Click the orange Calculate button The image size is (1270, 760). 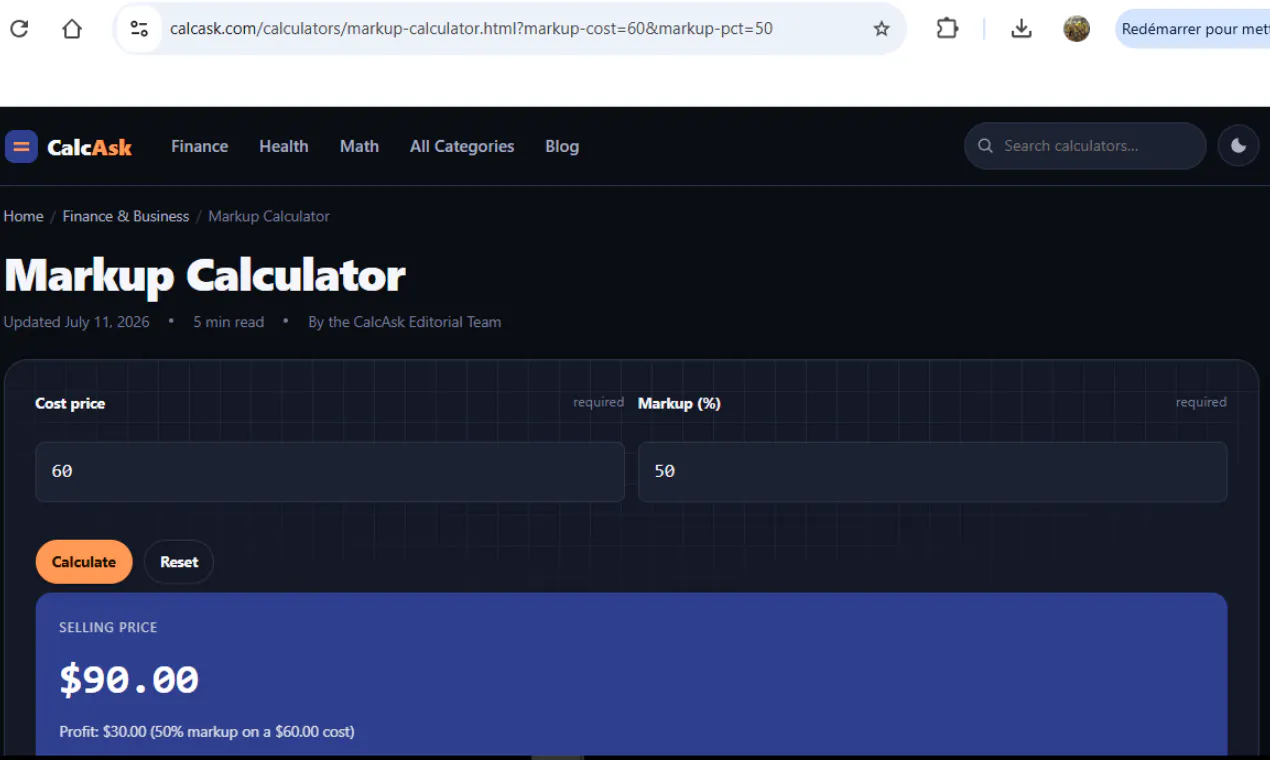84,562
